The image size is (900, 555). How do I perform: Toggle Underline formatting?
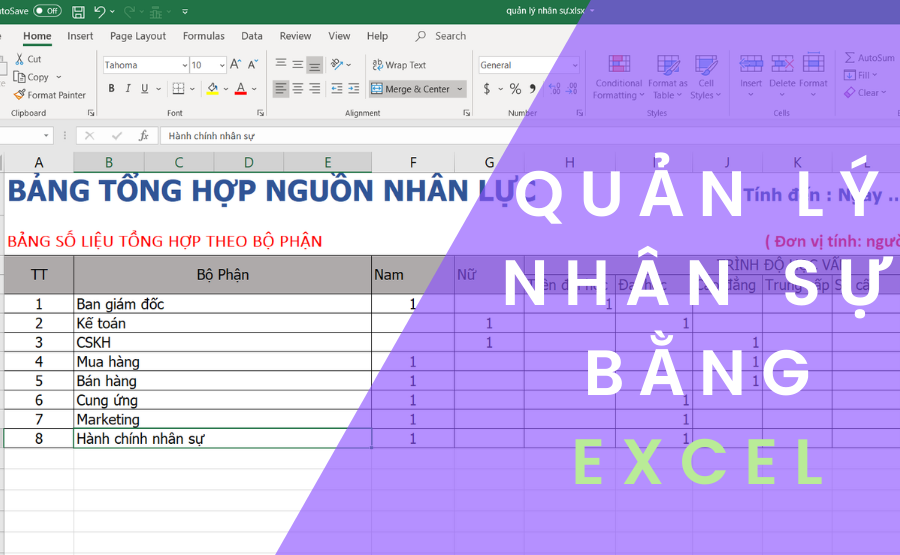pyautogui.click(x=145, y=89)
